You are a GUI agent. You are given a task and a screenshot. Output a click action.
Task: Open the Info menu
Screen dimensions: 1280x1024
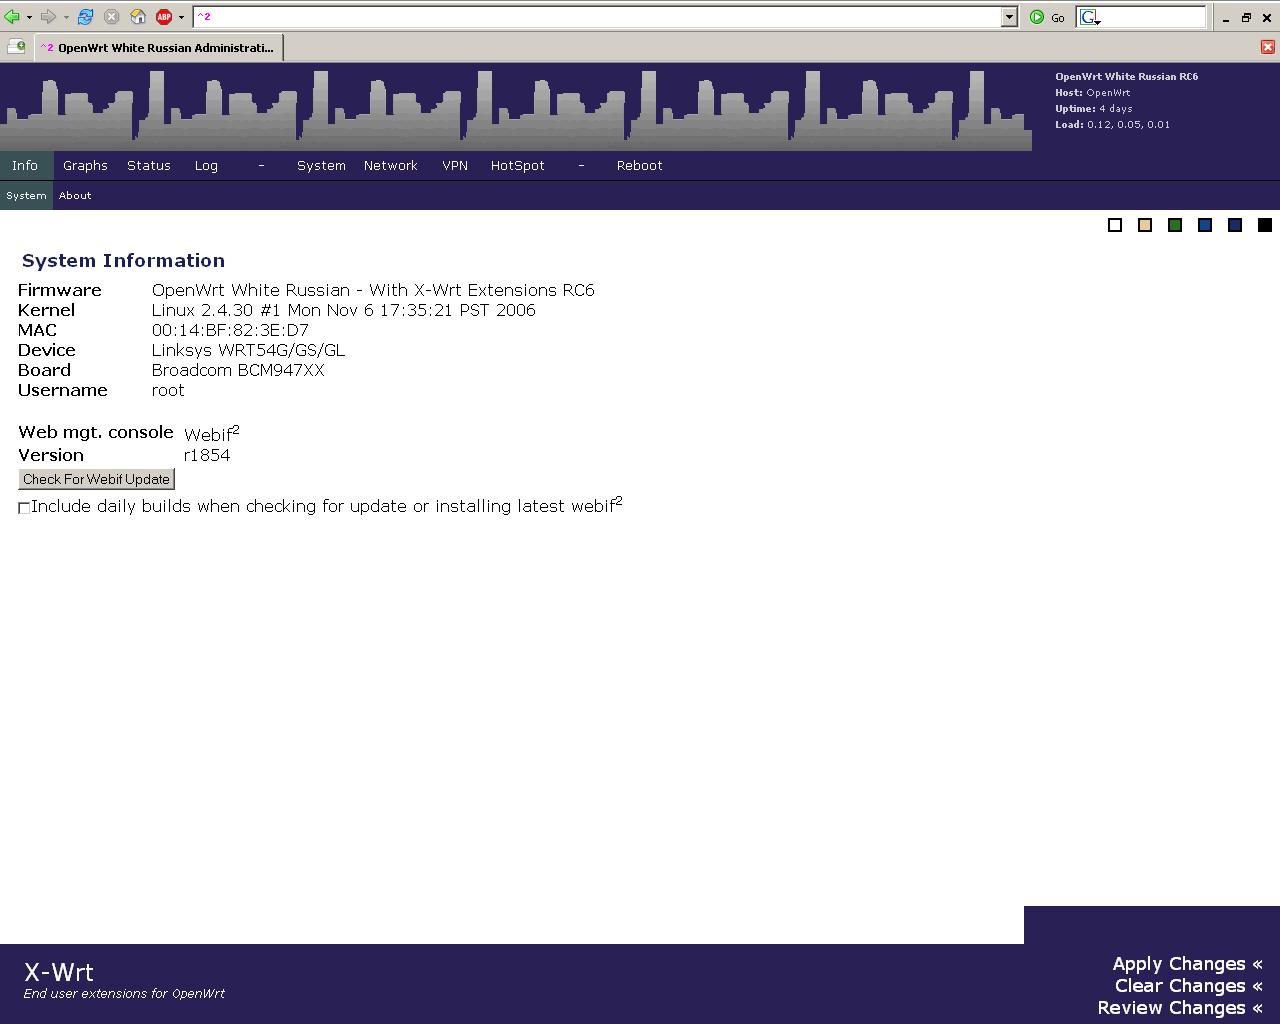tap(25, 166)
